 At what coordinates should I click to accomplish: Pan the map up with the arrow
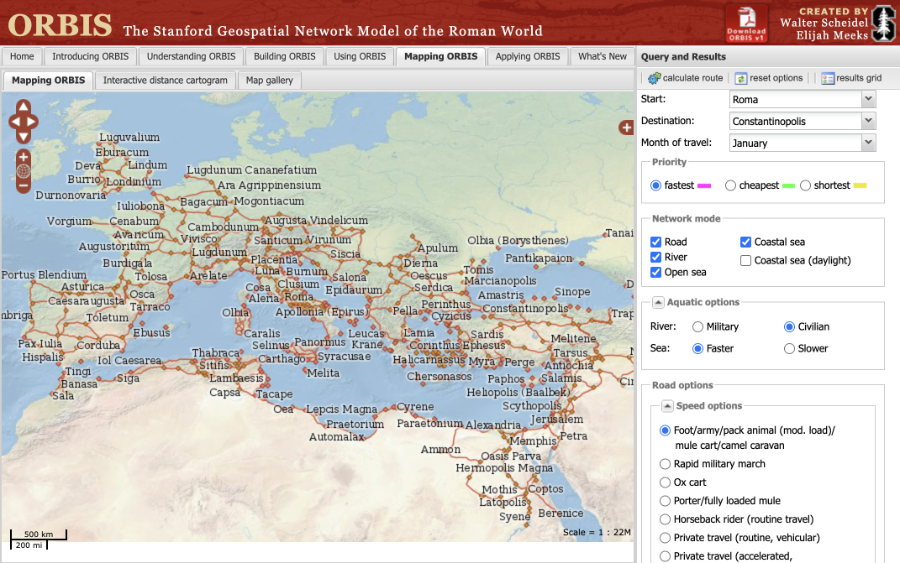click(23, 108)
